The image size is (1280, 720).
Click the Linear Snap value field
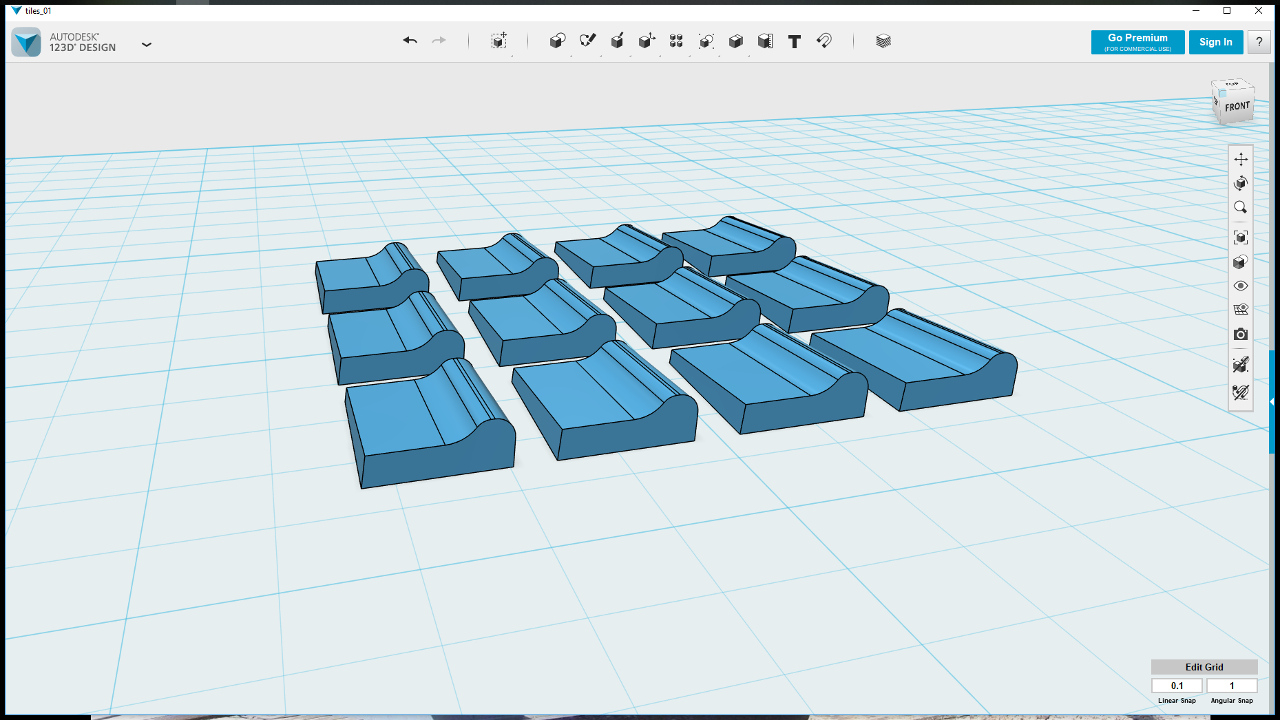pyautogui.click(x=1177, y=686)
